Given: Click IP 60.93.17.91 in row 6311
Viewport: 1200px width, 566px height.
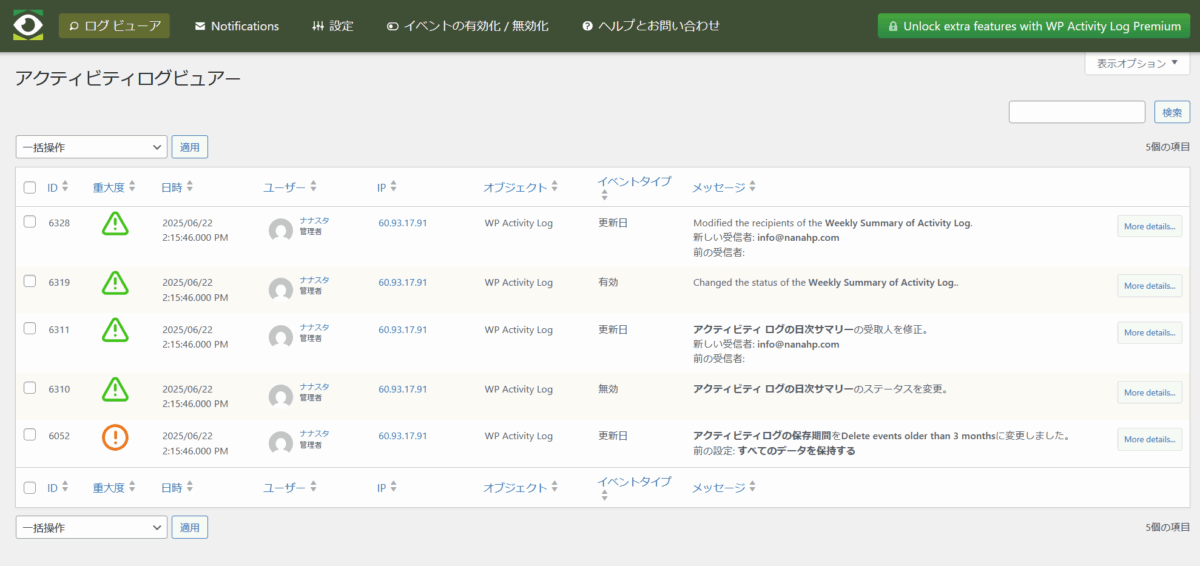Looking at the screenshot, I should (402, 329).
